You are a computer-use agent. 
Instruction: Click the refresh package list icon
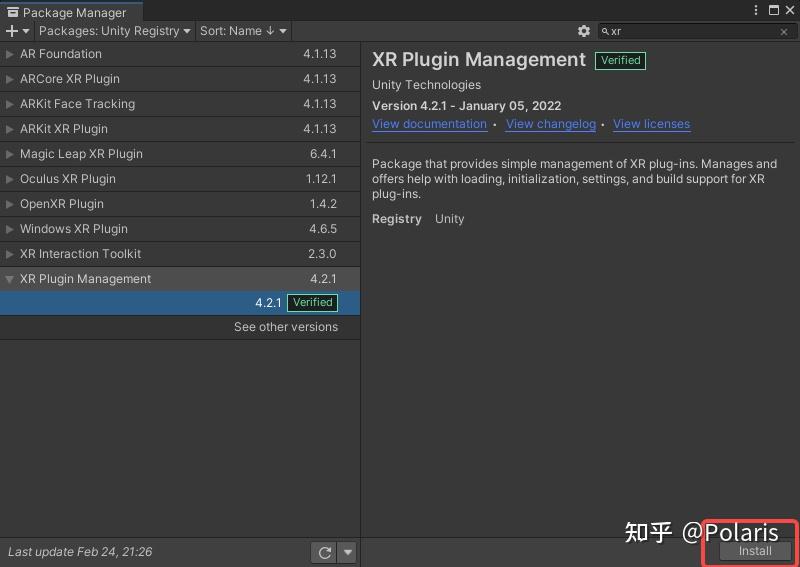[x=324, y=552]
